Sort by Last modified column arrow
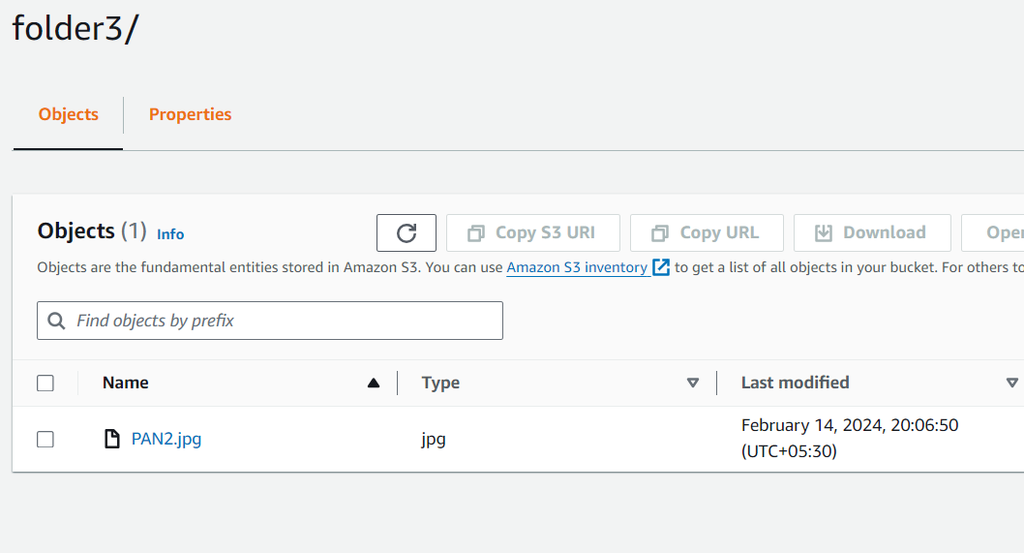The image size is (1024, 553). click(x=1012, y=383)
